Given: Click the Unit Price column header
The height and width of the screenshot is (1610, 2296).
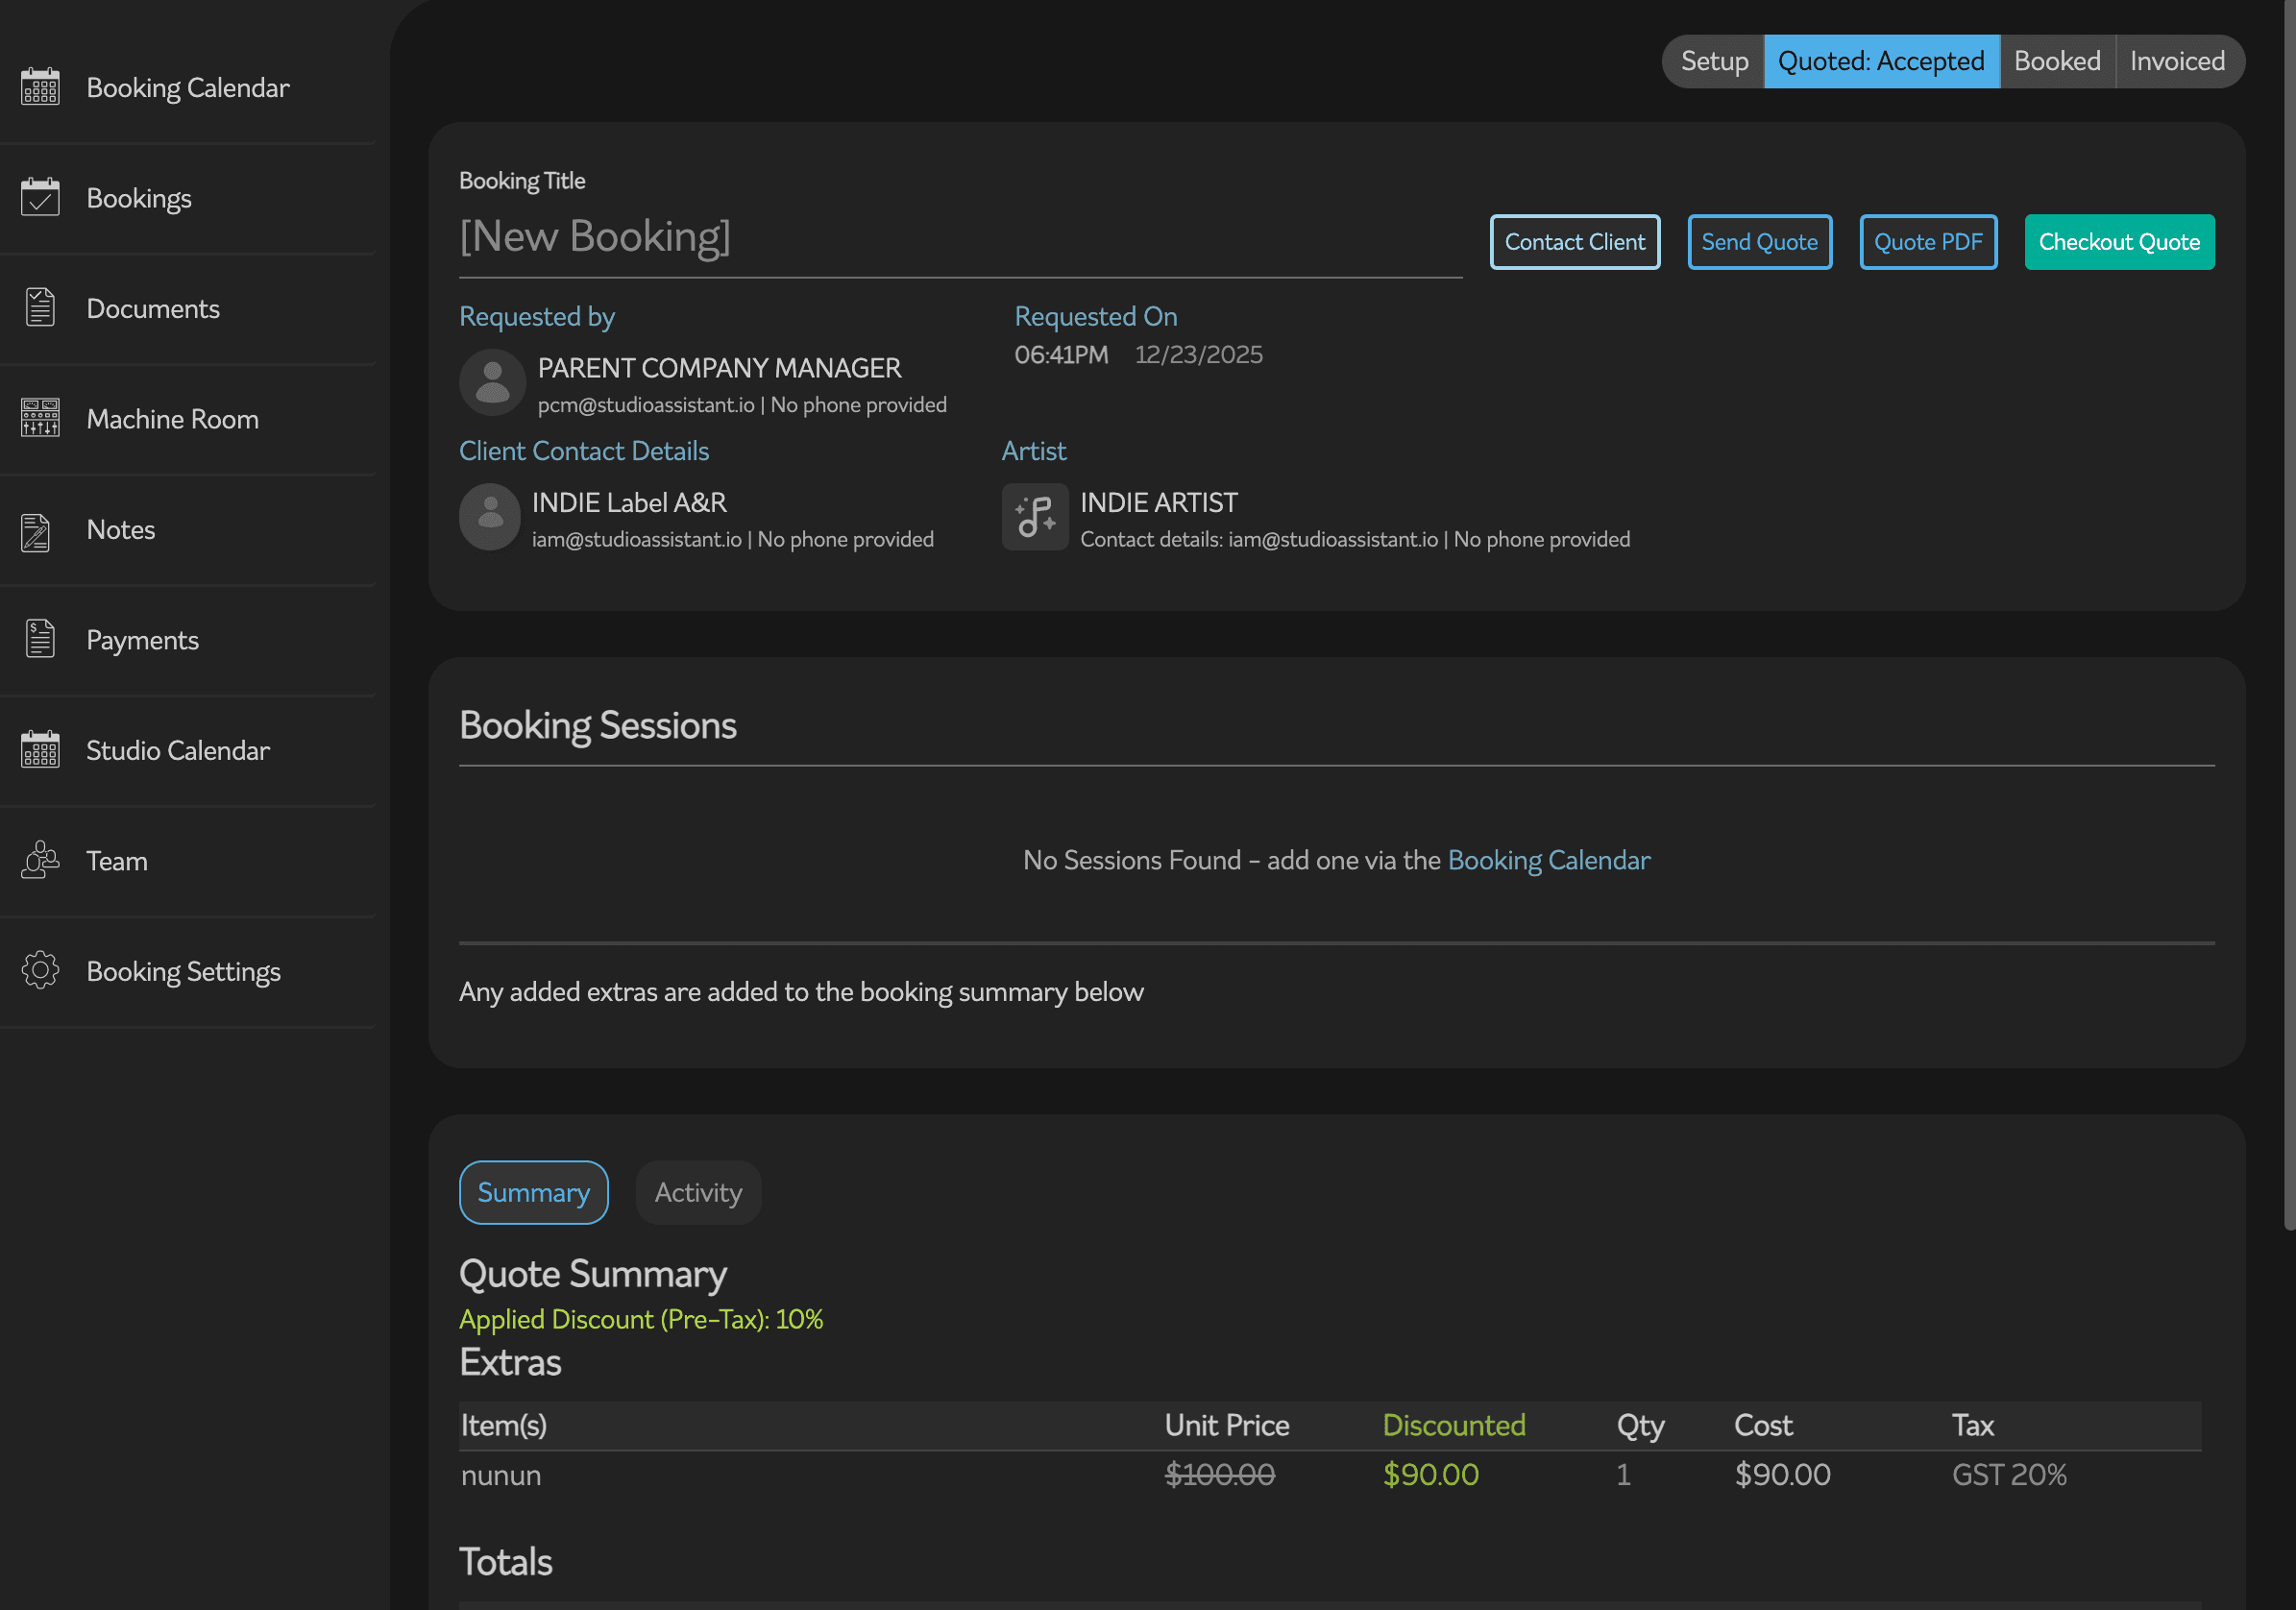Looking at the screenshot, I should (1227, 1425).
